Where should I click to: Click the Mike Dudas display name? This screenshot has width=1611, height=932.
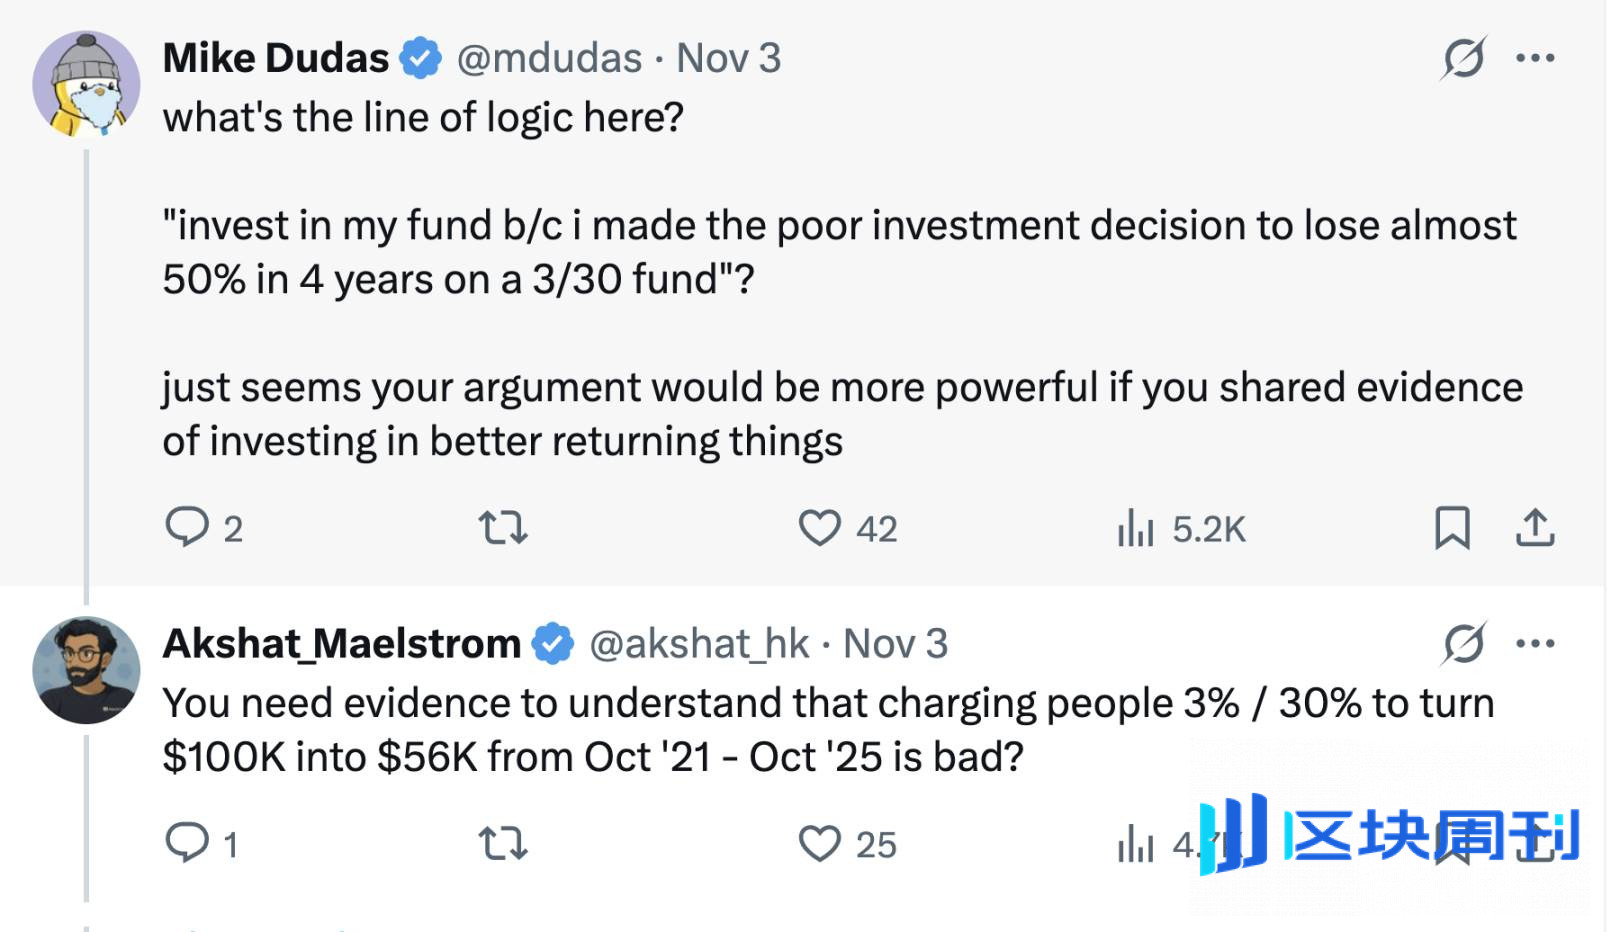[x=276, y=58]
